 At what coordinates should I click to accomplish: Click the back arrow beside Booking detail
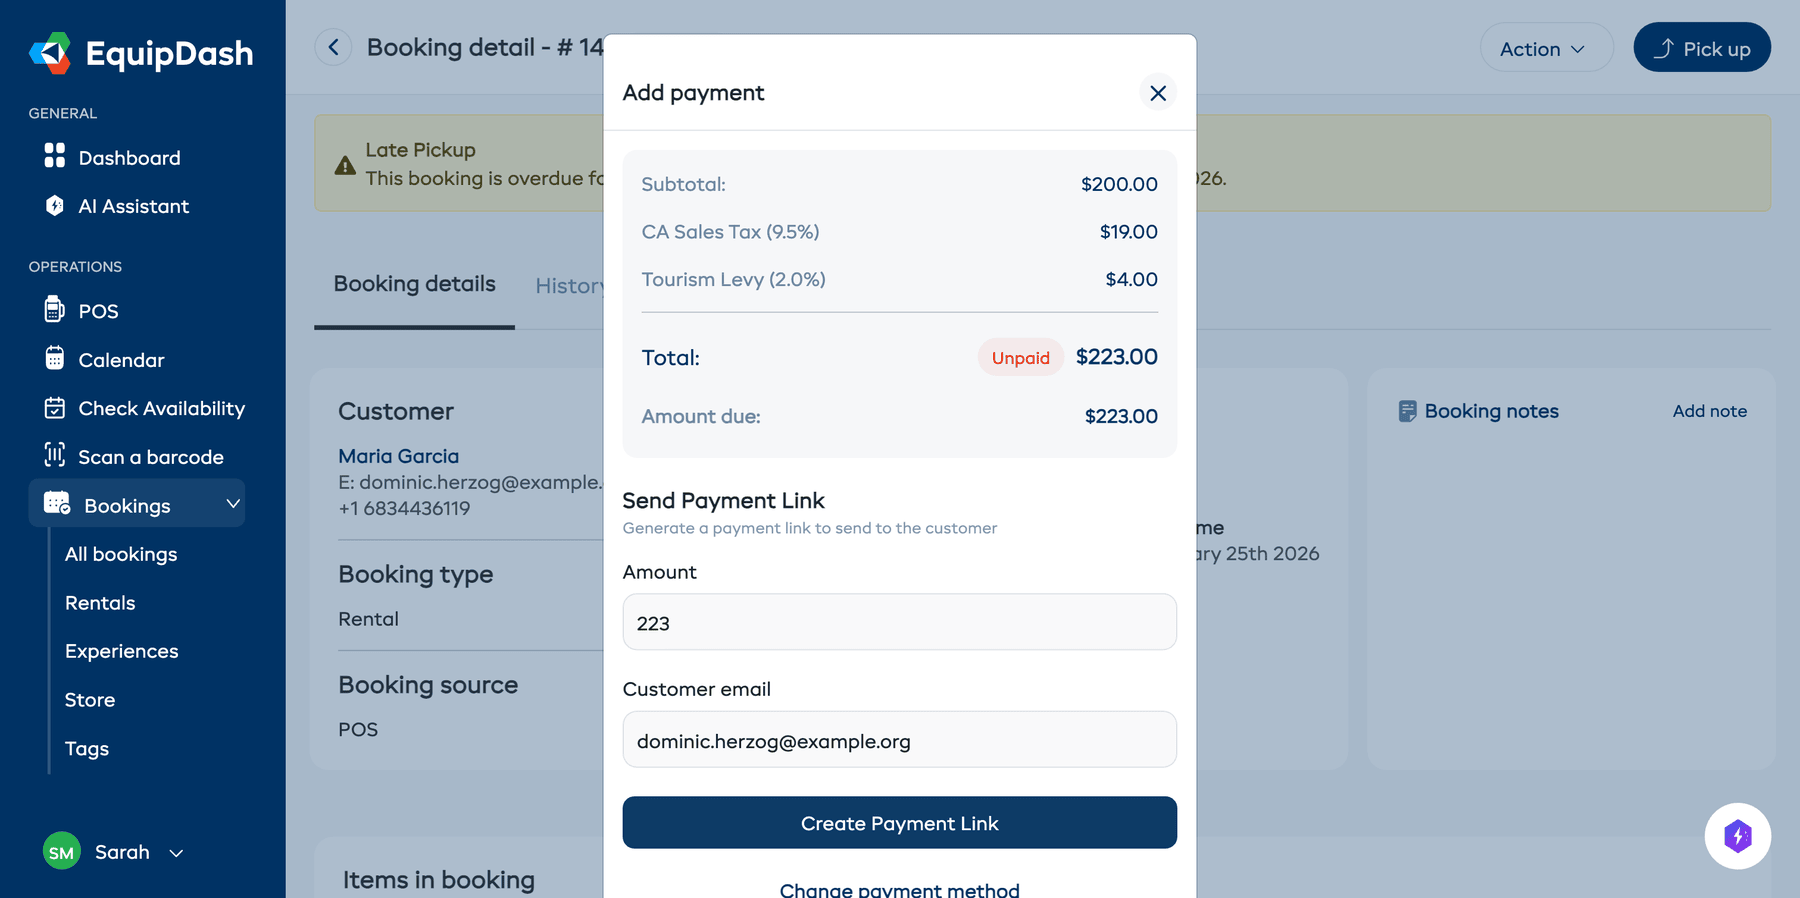(x=333, y=47)
